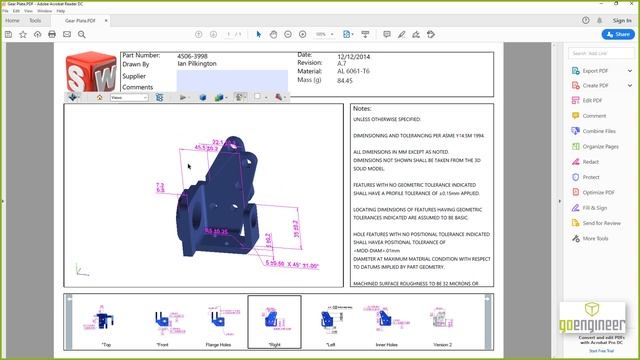Open the 3D background color dropdown

(266, 98)
